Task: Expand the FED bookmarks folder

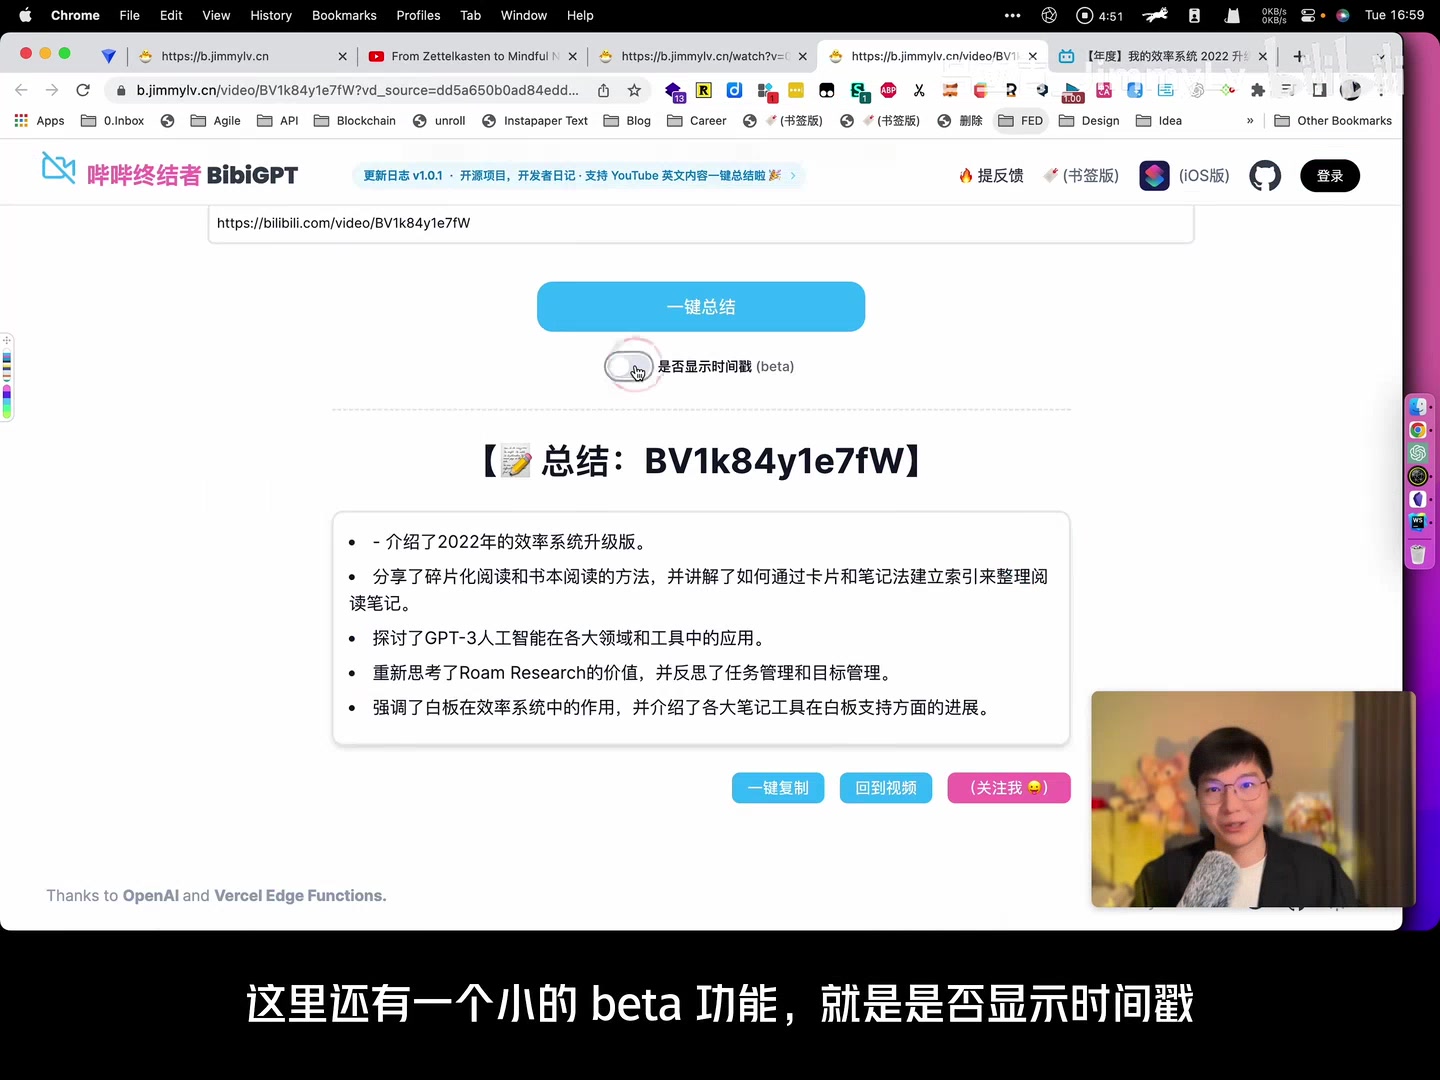Action: pyautogui.click(x=1021, y=120)
